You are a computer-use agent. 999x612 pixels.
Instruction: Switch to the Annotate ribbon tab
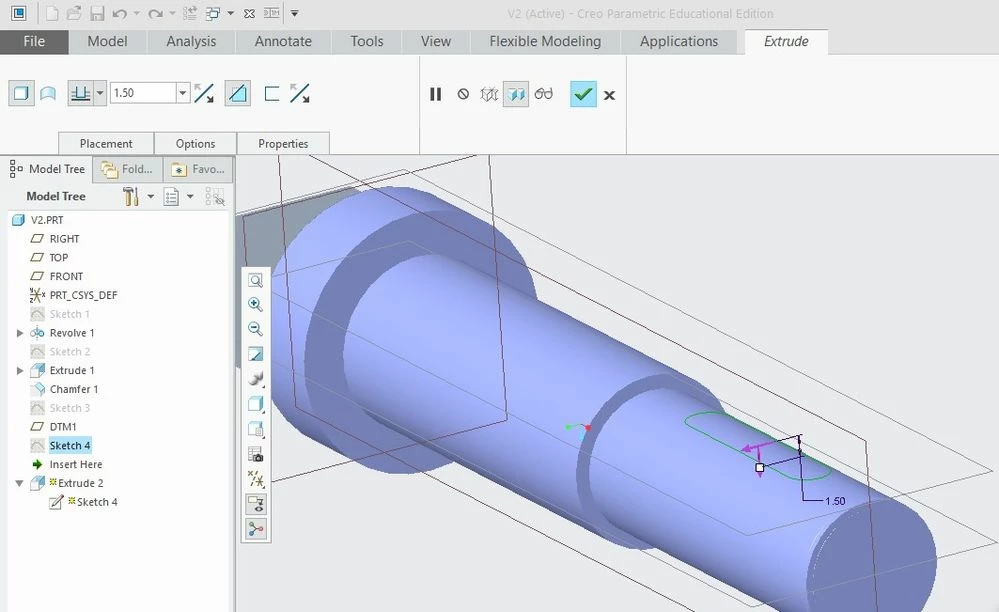[283, 41]
